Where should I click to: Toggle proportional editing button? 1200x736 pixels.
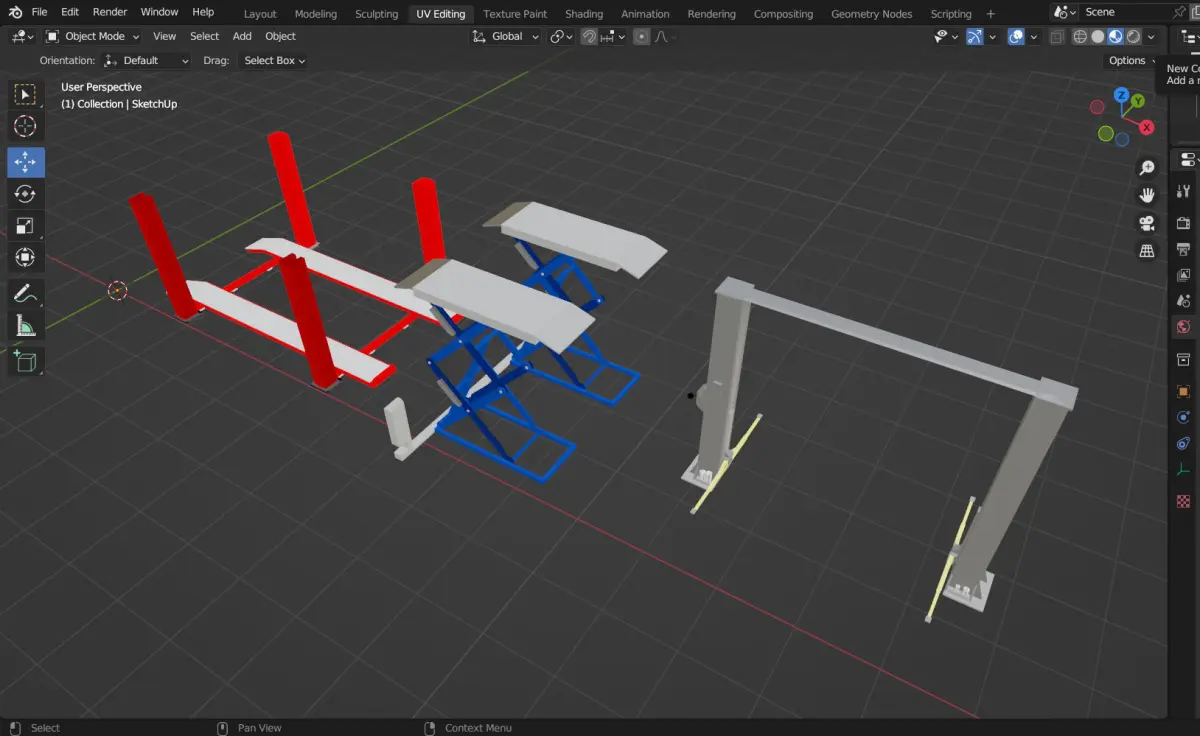click(642, 36)
